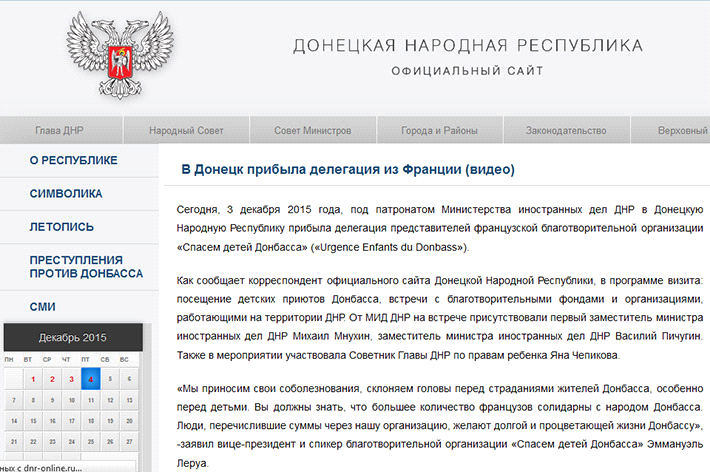
Task: Go to Совет Министров section
Action: (x=312, y=131)
